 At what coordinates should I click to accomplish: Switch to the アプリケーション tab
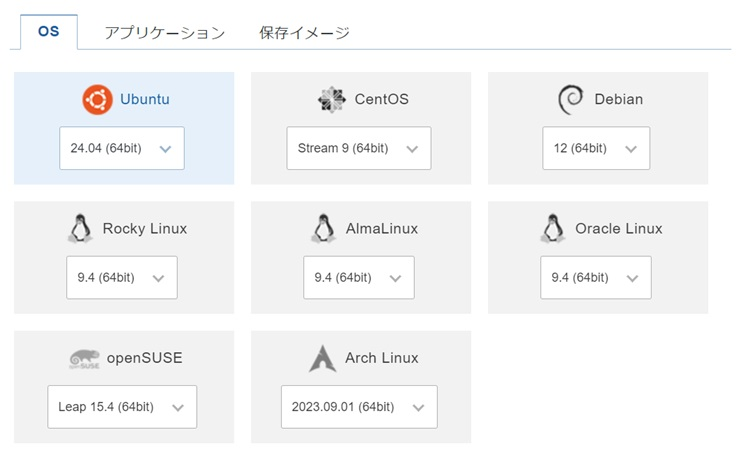pyautogui.click(x=164, y=33)
